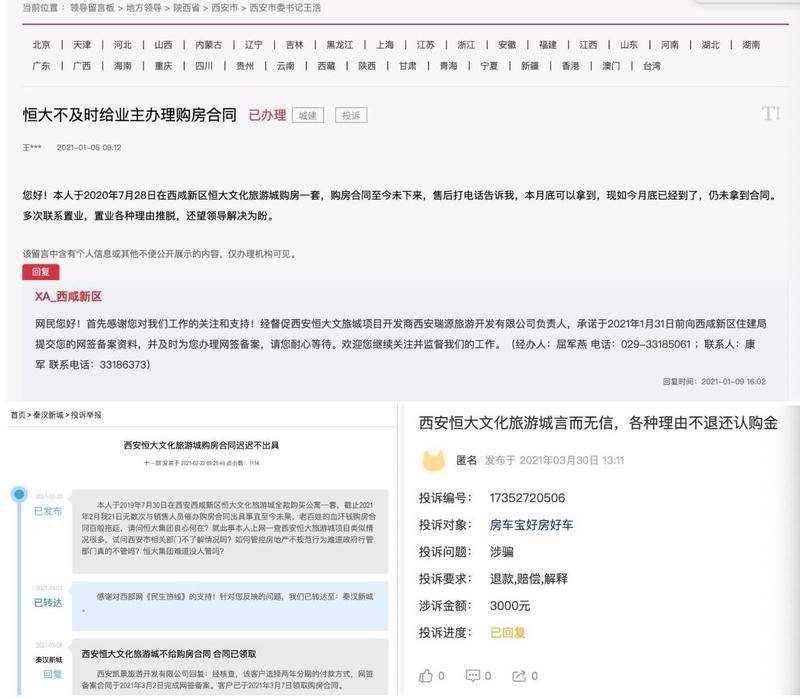800x698 pixels.
Task: Go to the 贵州 region
Action: (245, 66)
